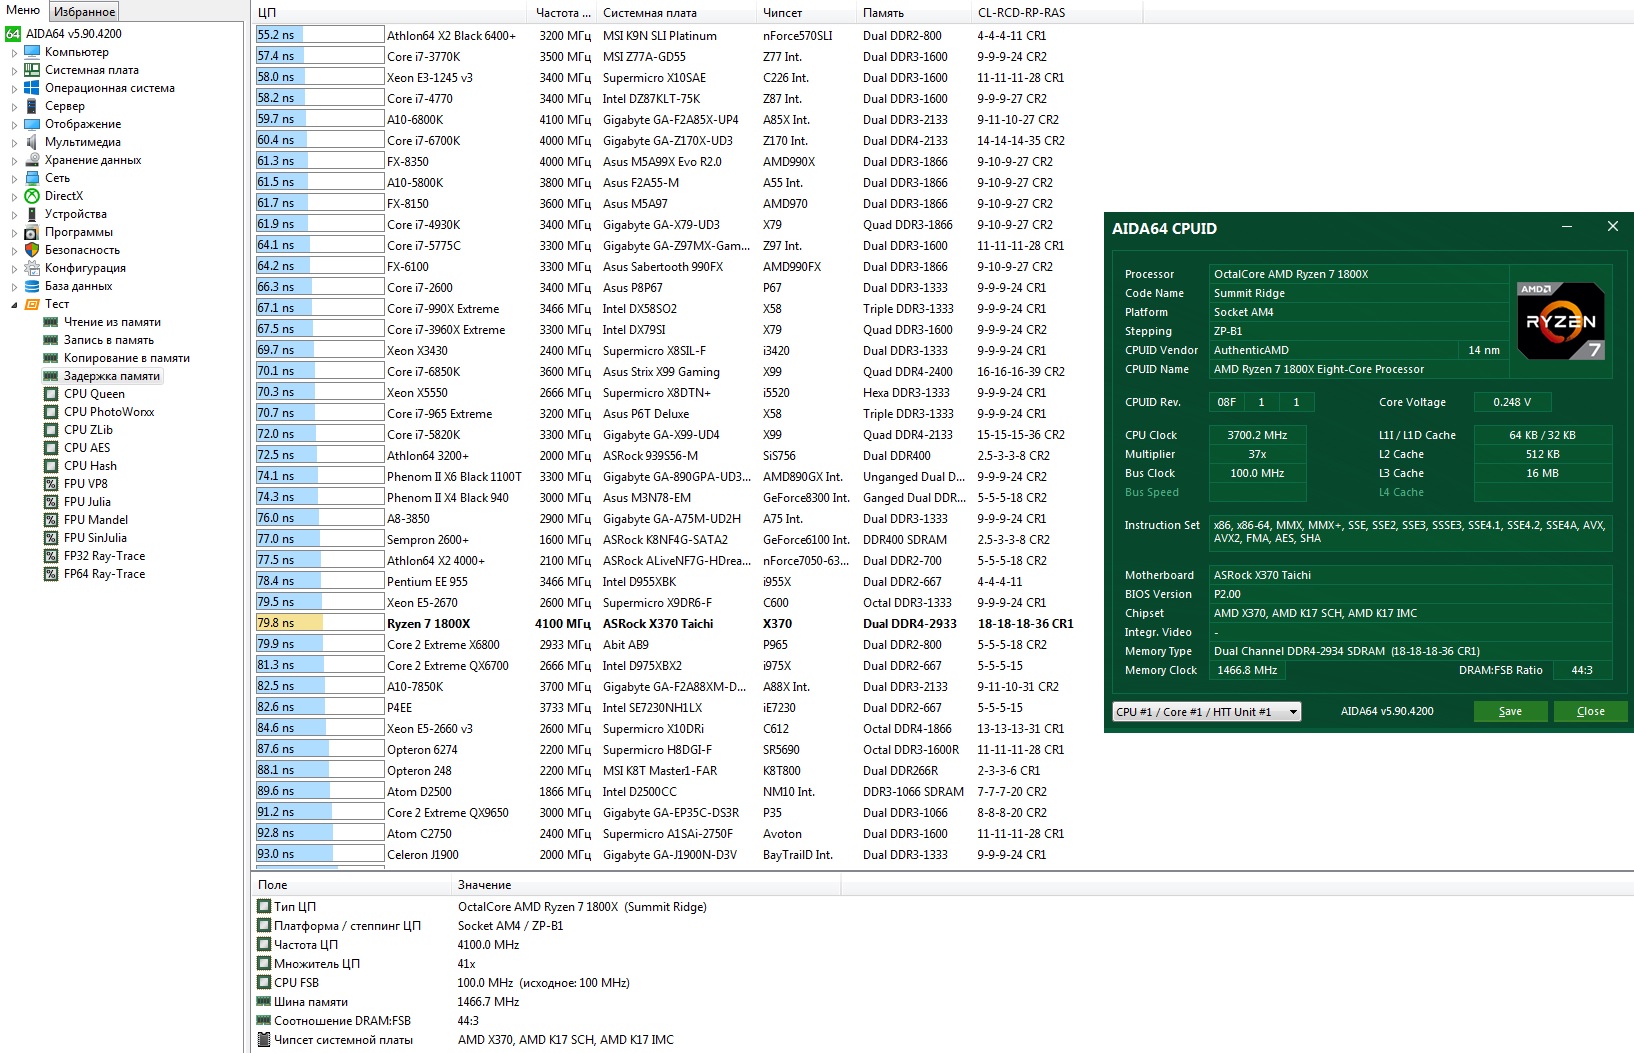Select the Копирование в память benchmark
Viewport: 1634px width, 1053px height.
point(127,358)
